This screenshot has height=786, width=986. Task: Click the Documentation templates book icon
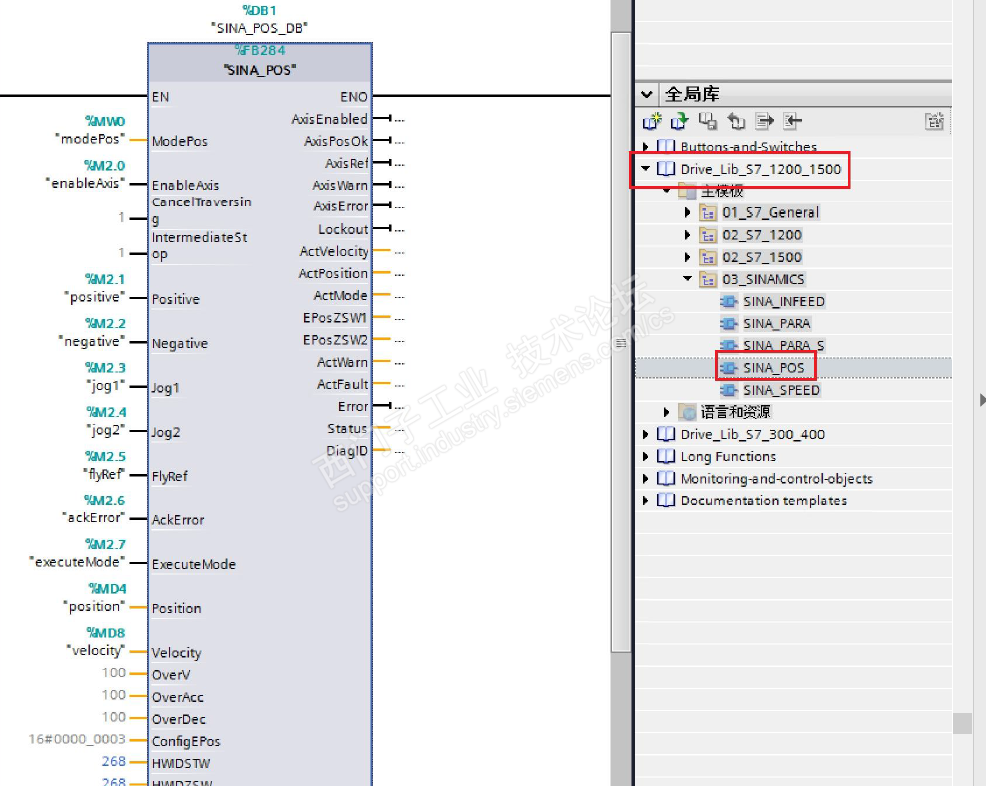[x=666, y=501]
